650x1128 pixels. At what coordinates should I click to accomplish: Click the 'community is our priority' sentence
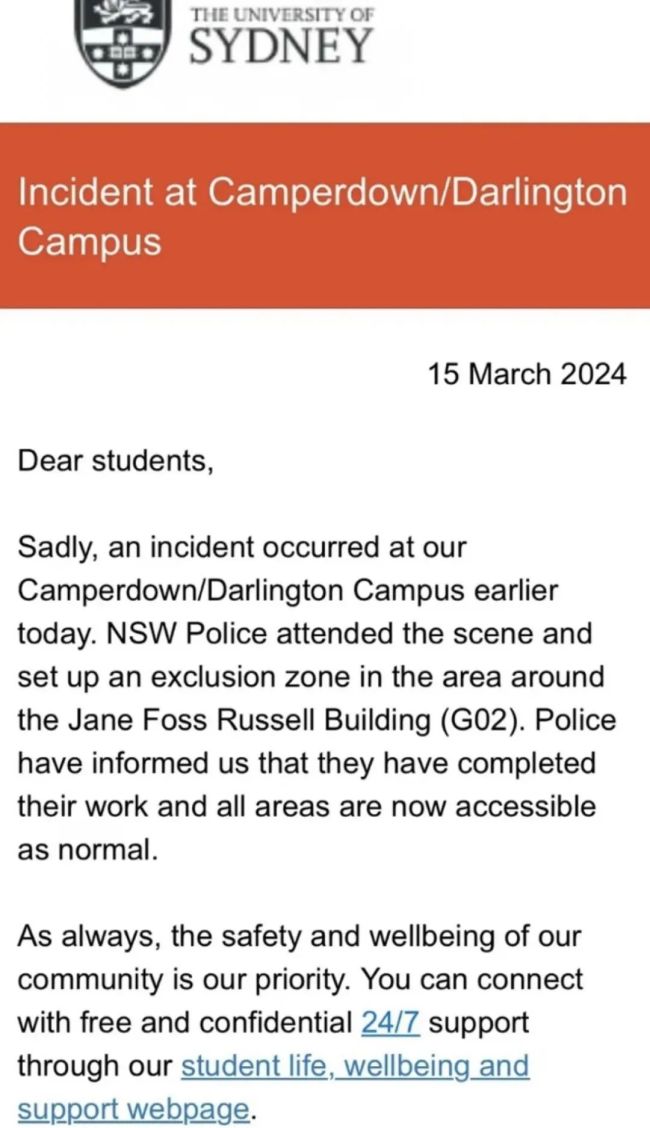coord(184,979)
